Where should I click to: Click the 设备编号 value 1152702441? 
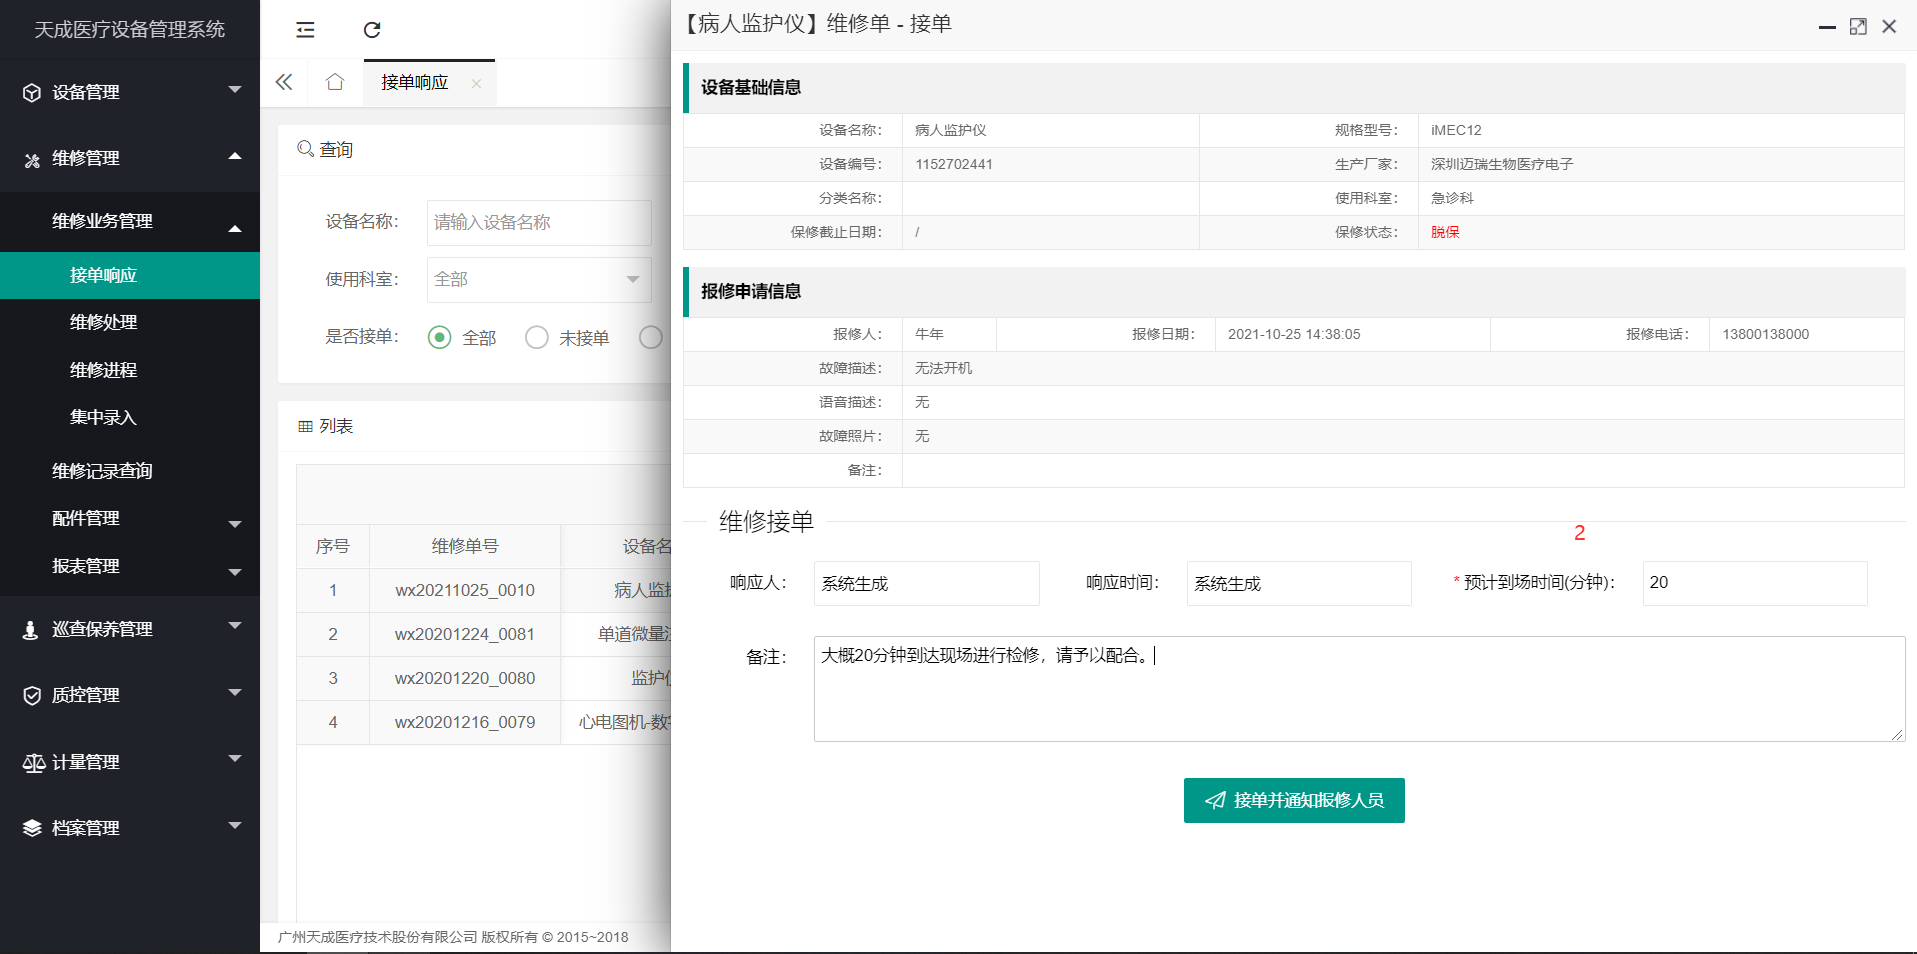[954, 164]
